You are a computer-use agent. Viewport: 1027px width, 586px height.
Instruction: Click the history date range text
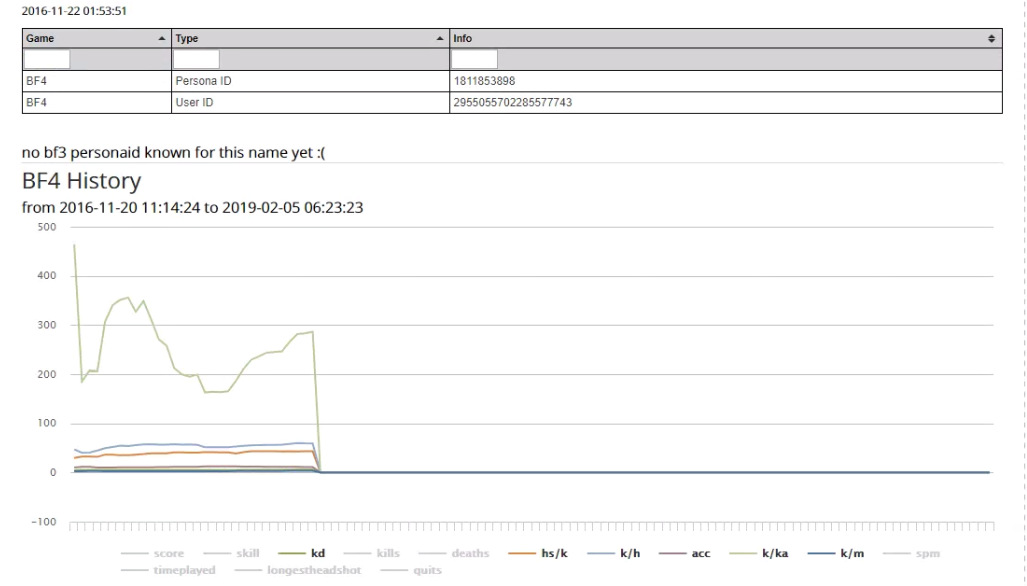tap(193, 208)
